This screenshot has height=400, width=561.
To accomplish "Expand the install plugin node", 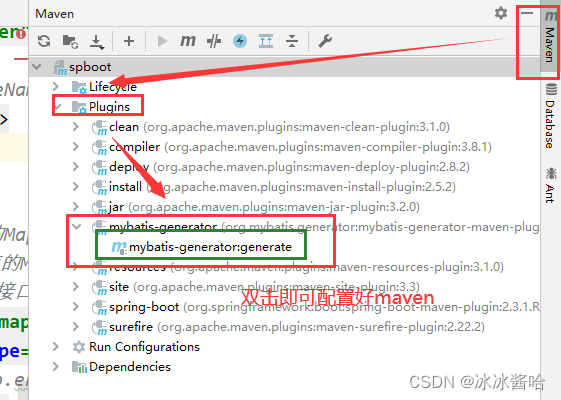I will [75, 187].
